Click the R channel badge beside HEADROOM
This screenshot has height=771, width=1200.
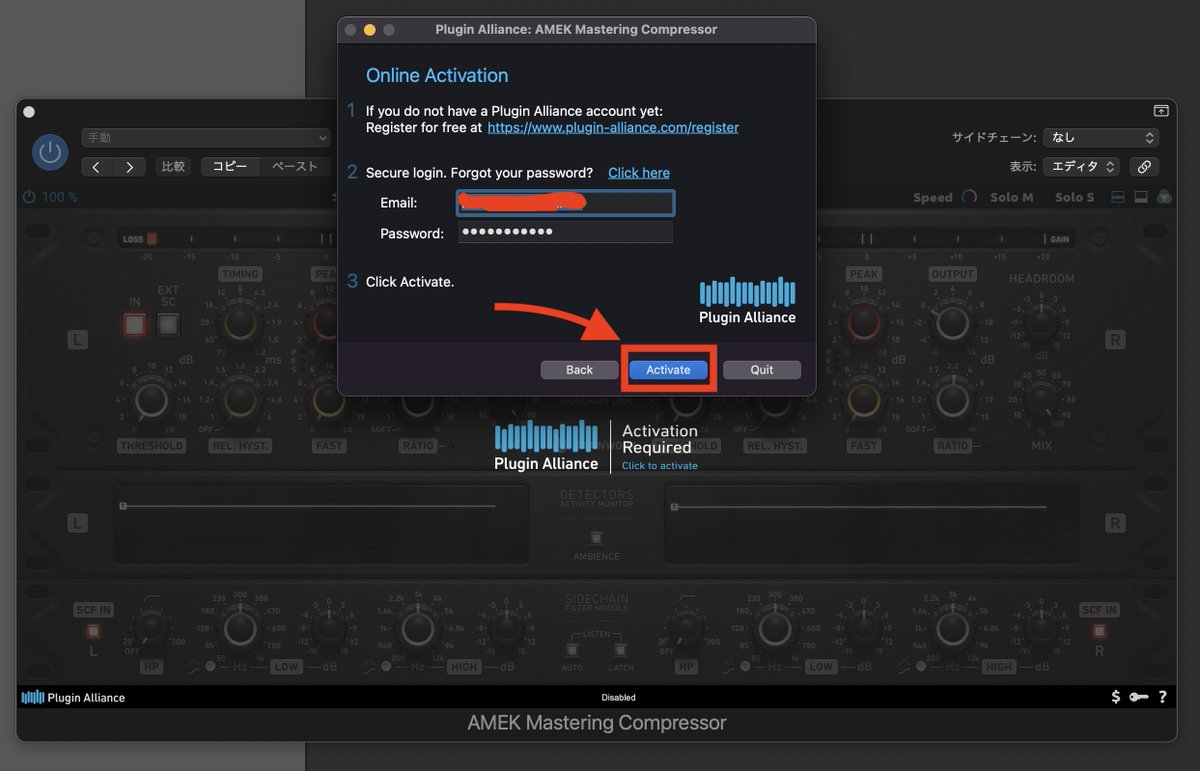1115,340
